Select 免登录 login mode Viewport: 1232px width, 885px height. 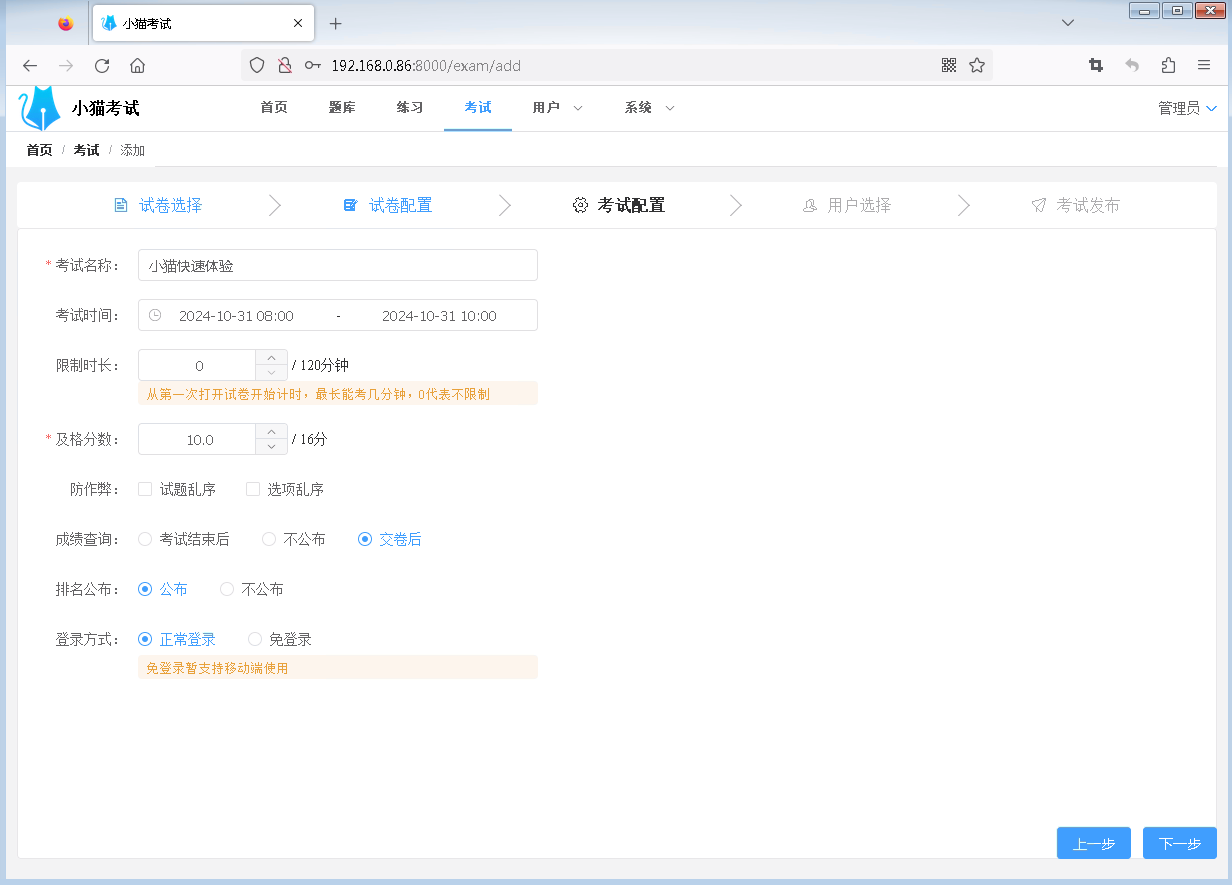click(255, 639)
